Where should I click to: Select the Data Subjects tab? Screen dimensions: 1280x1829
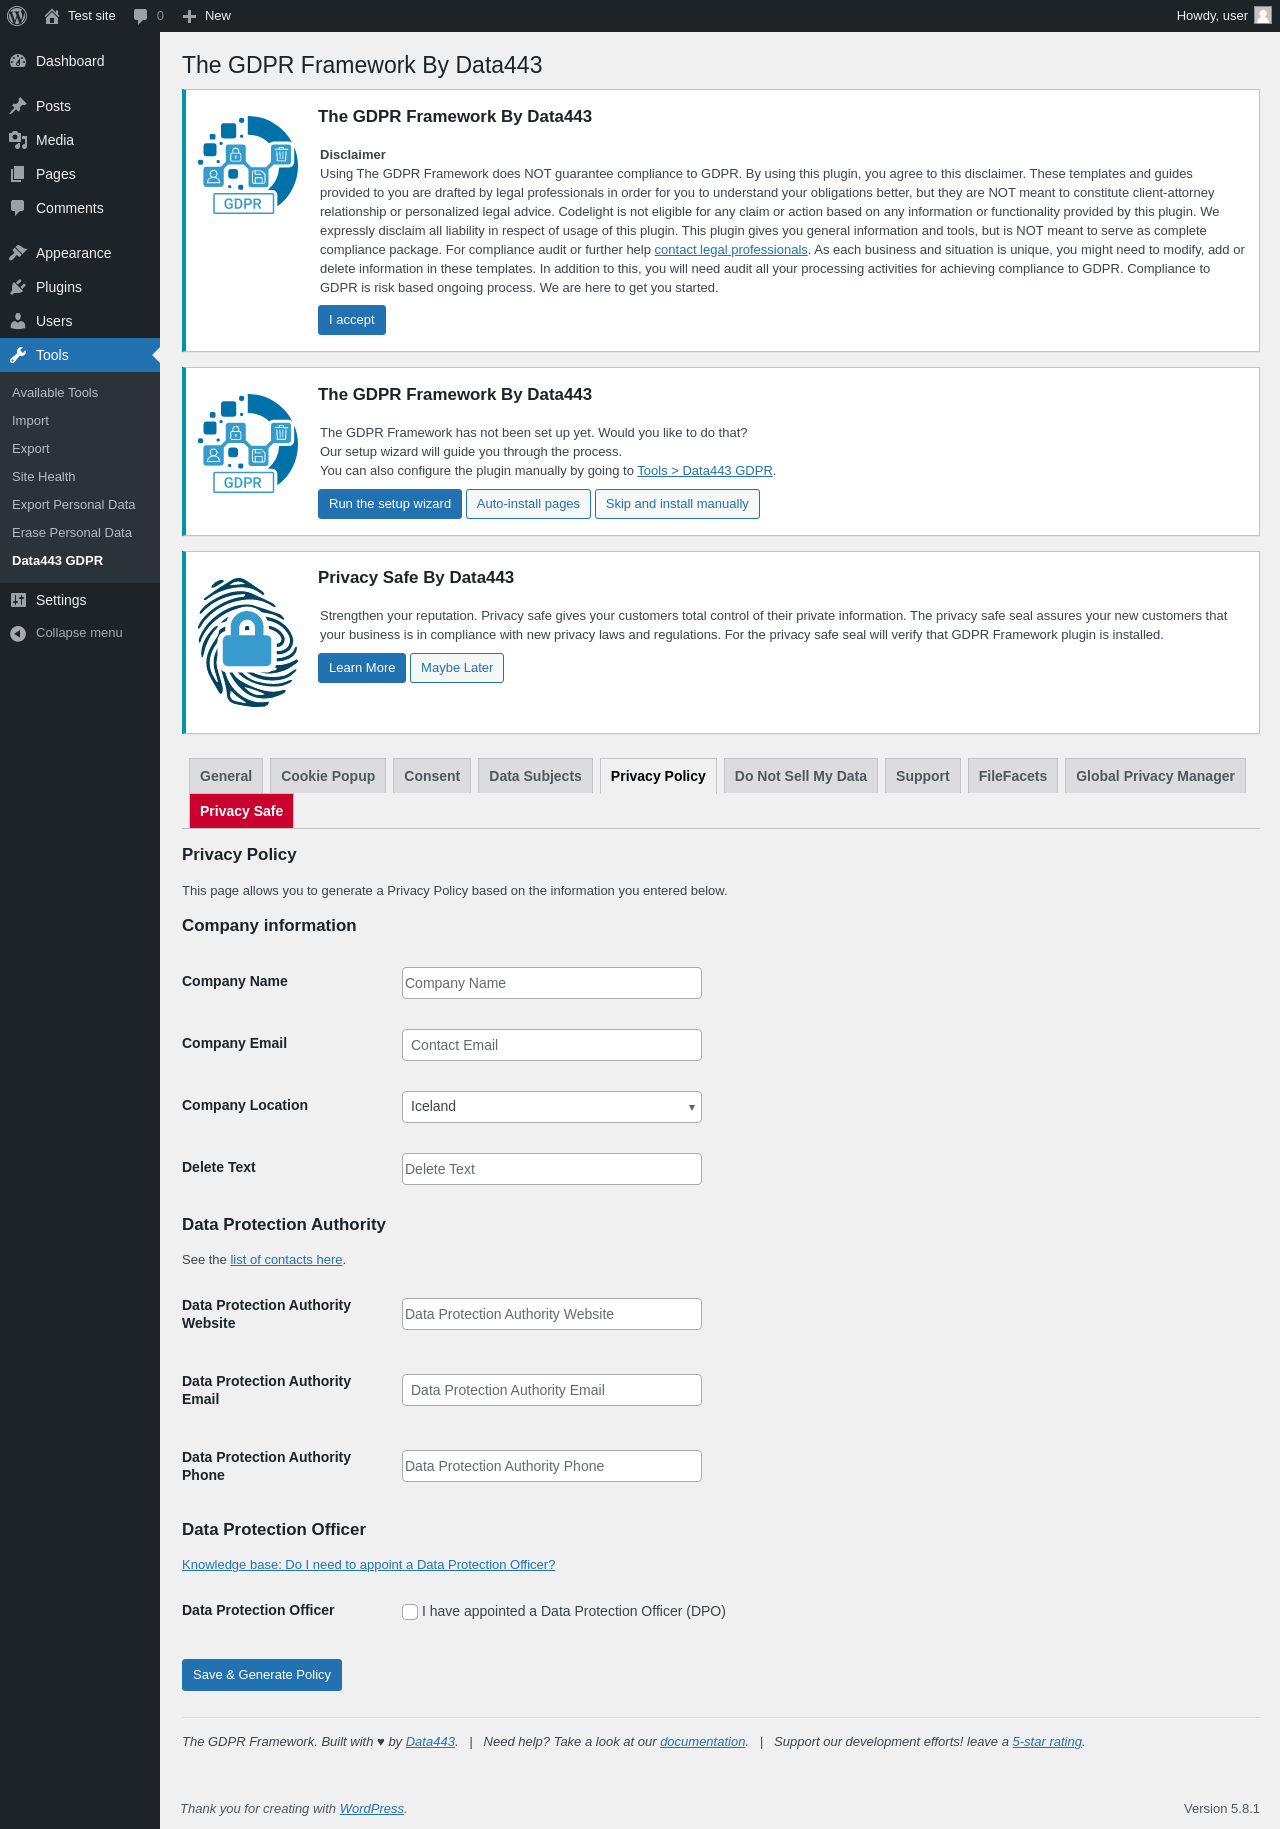535,776
